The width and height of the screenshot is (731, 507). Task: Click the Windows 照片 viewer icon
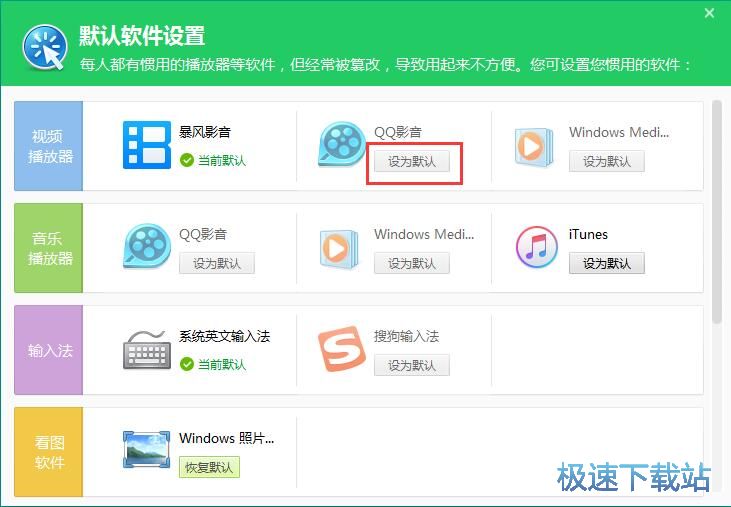pyautogui.click(x=146, y=450)
